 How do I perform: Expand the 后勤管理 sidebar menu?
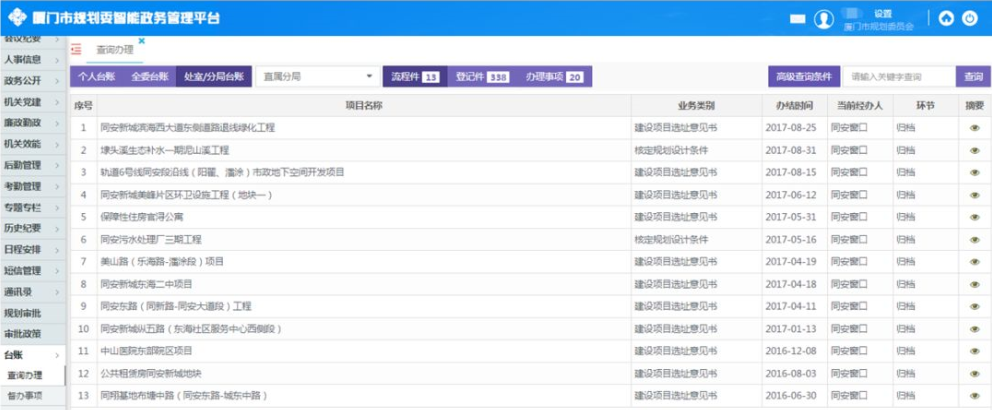click(x=33, y=165)
